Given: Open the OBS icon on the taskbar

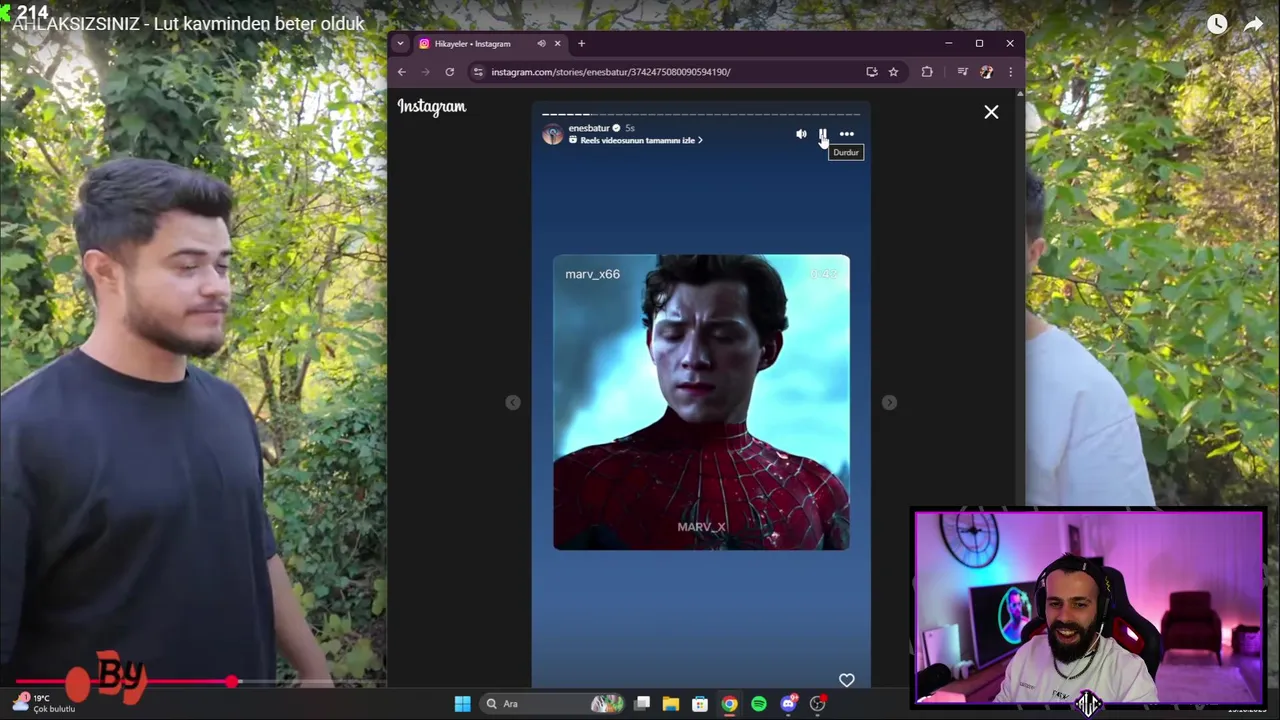Looking at the screenshot, I should pyautogui.click(x=818, y=704).
